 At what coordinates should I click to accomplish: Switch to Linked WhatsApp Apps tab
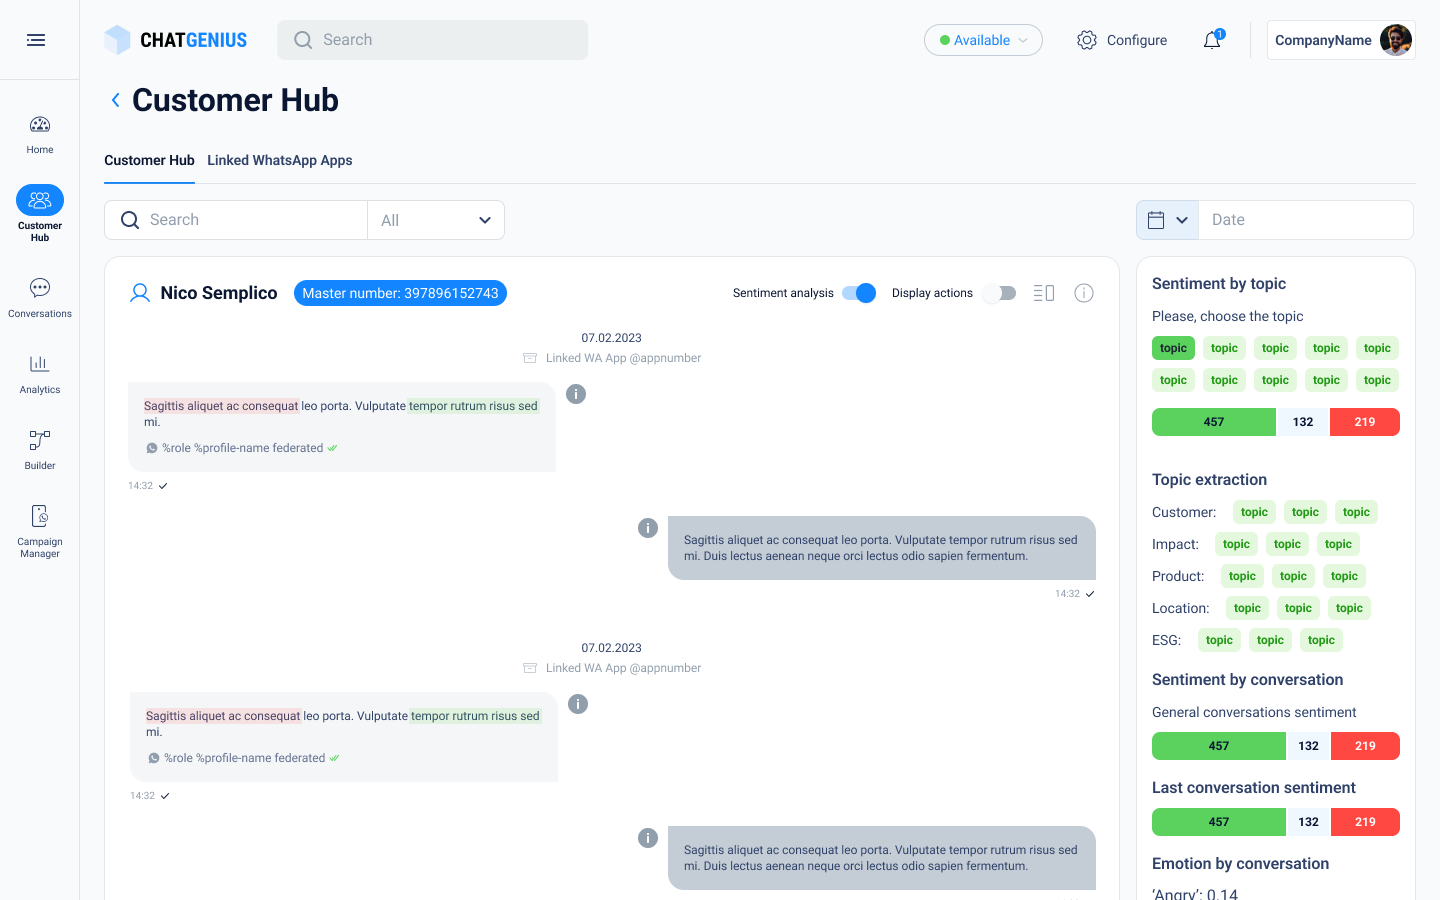point(280,160)
